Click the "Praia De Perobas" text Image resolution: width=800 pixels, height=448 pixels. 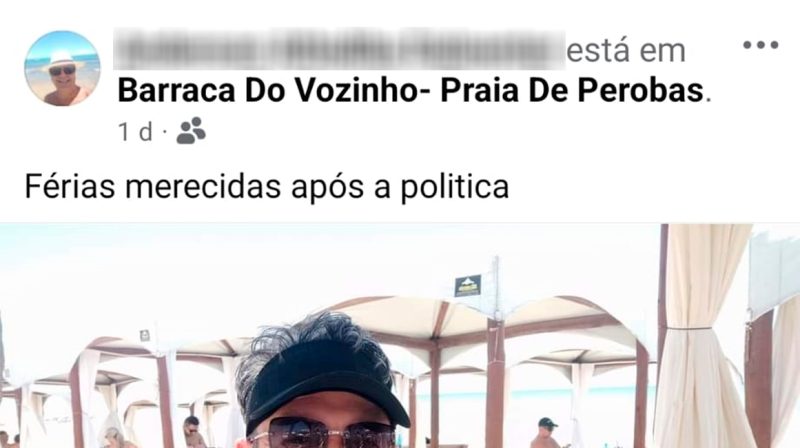pos(572,90)
